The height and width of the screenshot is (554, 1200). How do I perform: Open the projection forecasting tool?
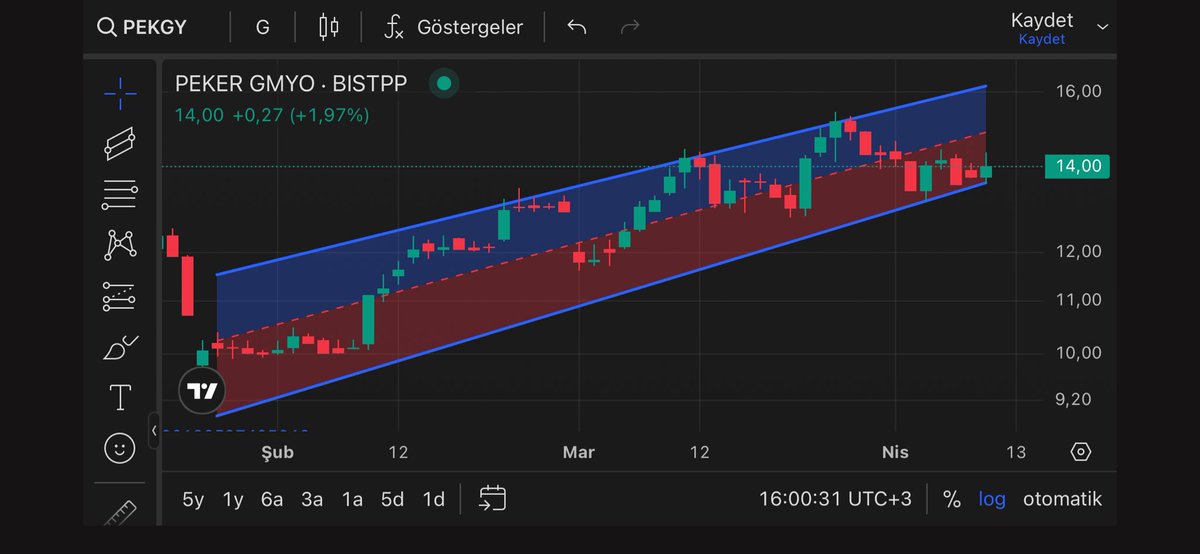[120, 296]
